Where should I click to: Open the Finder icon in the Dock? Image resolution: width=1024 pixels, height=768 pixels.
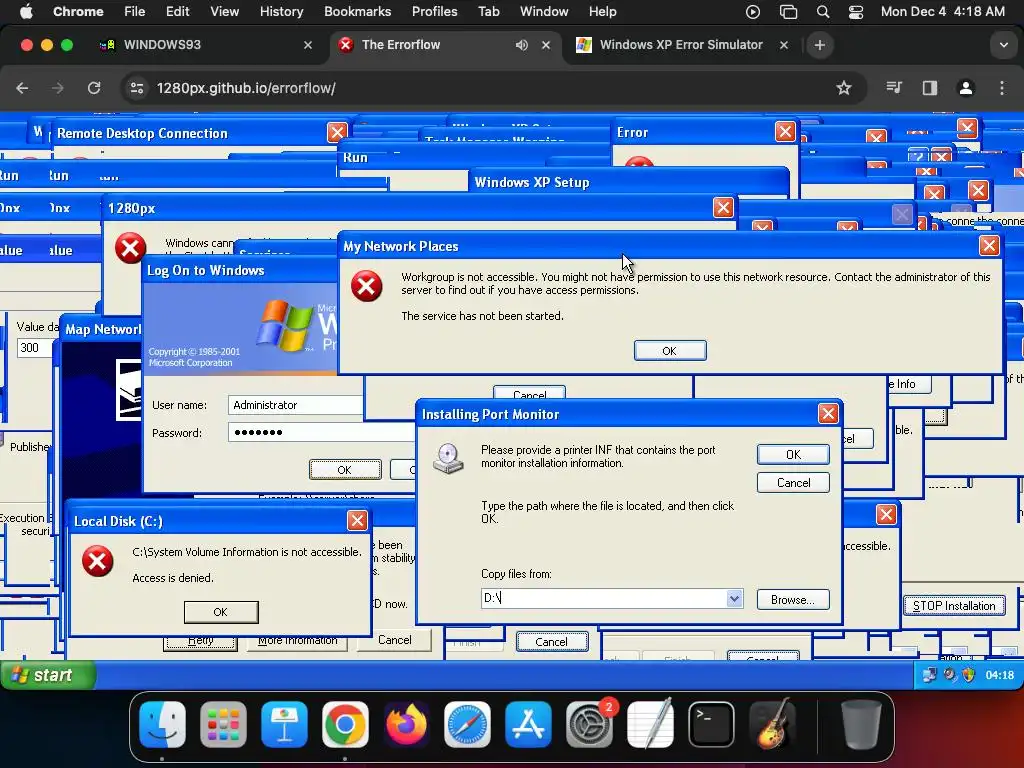pyautogui.click(x=163, y=724)
